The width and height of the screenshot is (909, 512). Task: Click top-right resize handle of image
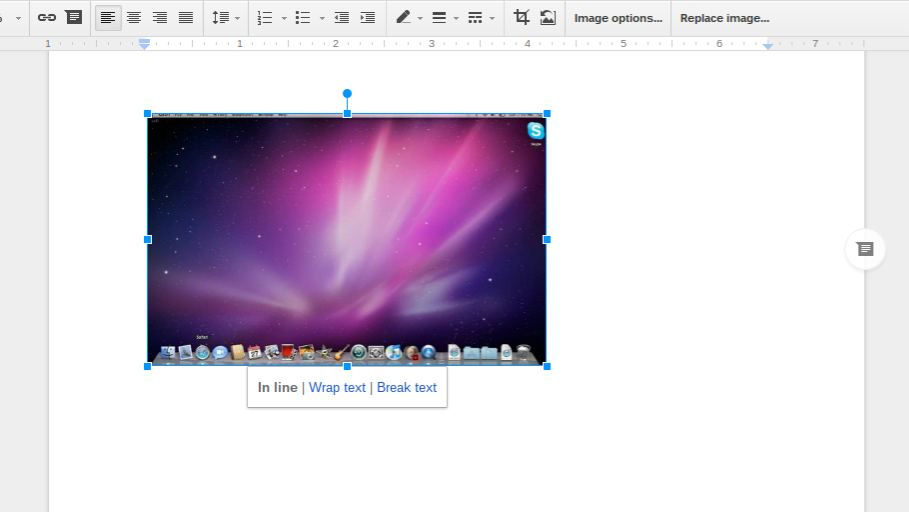click(x=547, y=114)
